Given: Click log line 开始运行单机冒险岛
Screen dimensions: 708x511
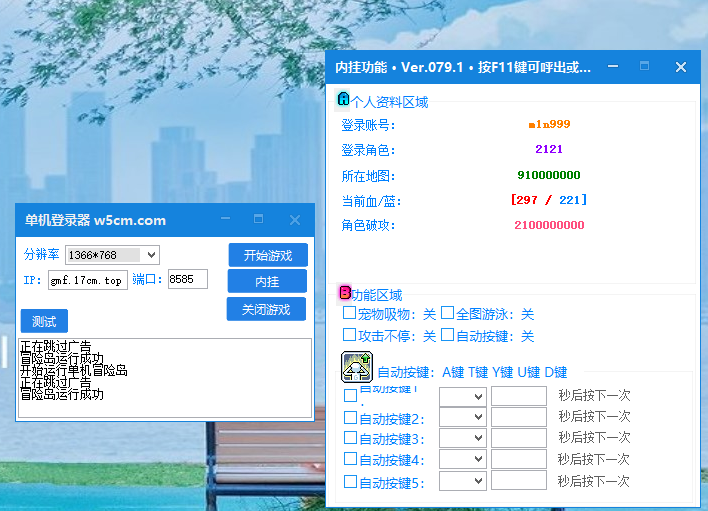Looking at the screenshot, I should [74, 371].
